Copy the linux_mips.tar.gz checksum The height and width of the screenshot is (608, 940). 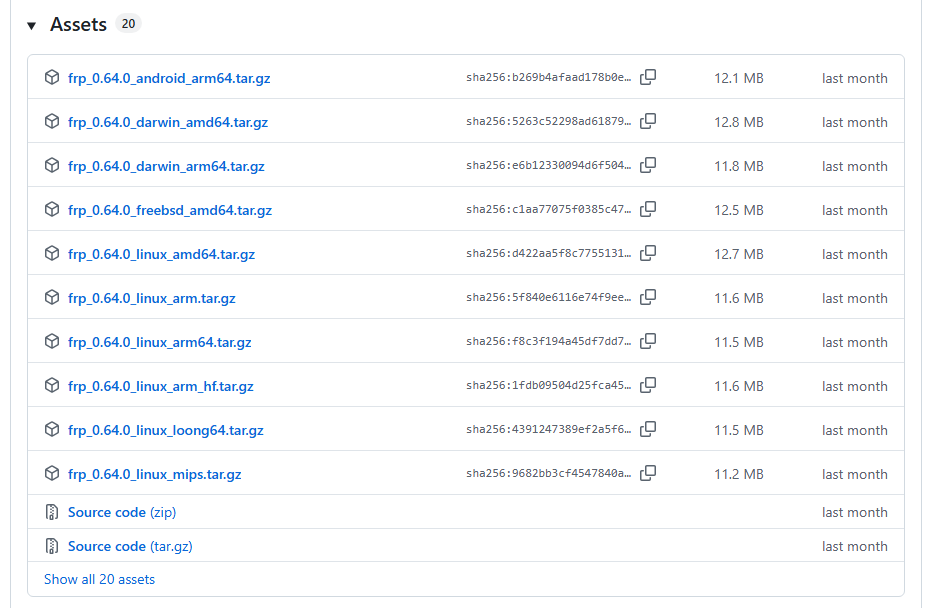pyautogui.click(x=648, y=473)
